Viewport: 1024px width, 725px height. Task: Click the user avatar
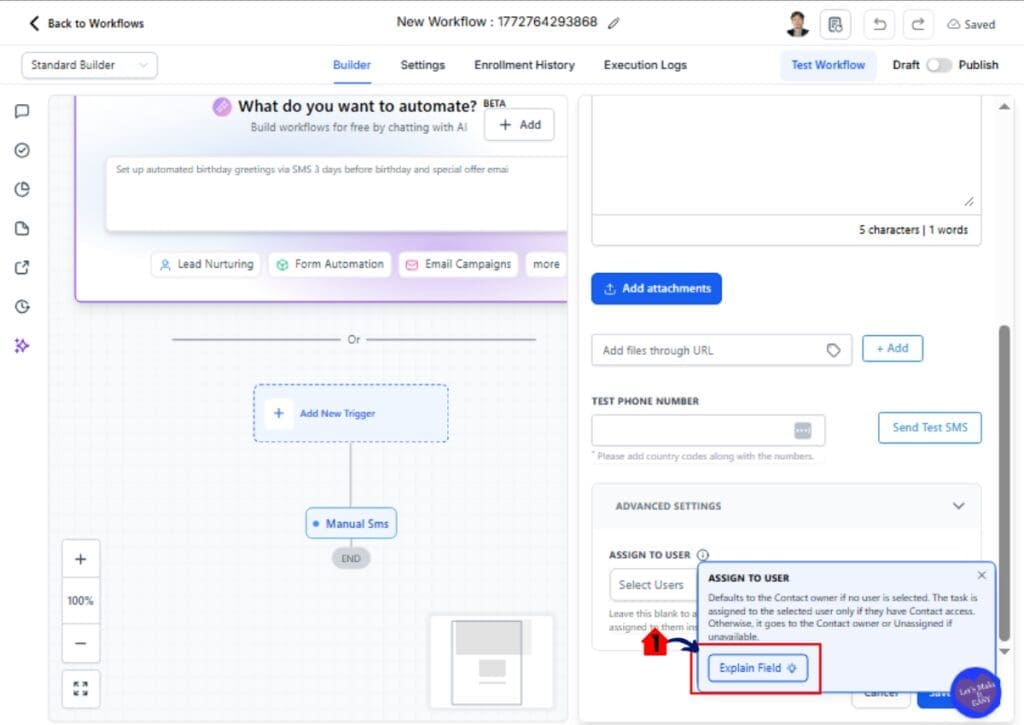pyautogui.click(x=797, y=24)
